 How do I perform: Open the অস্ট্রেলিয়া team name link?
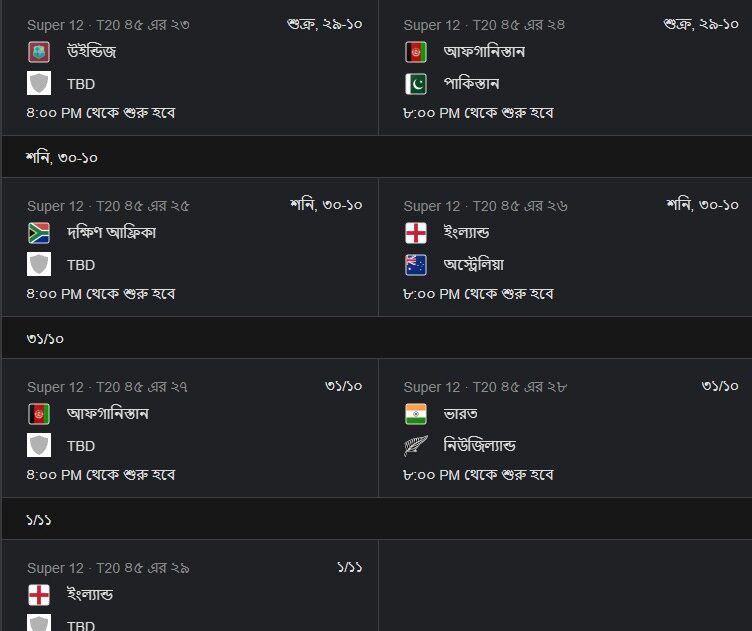point(474,265)
